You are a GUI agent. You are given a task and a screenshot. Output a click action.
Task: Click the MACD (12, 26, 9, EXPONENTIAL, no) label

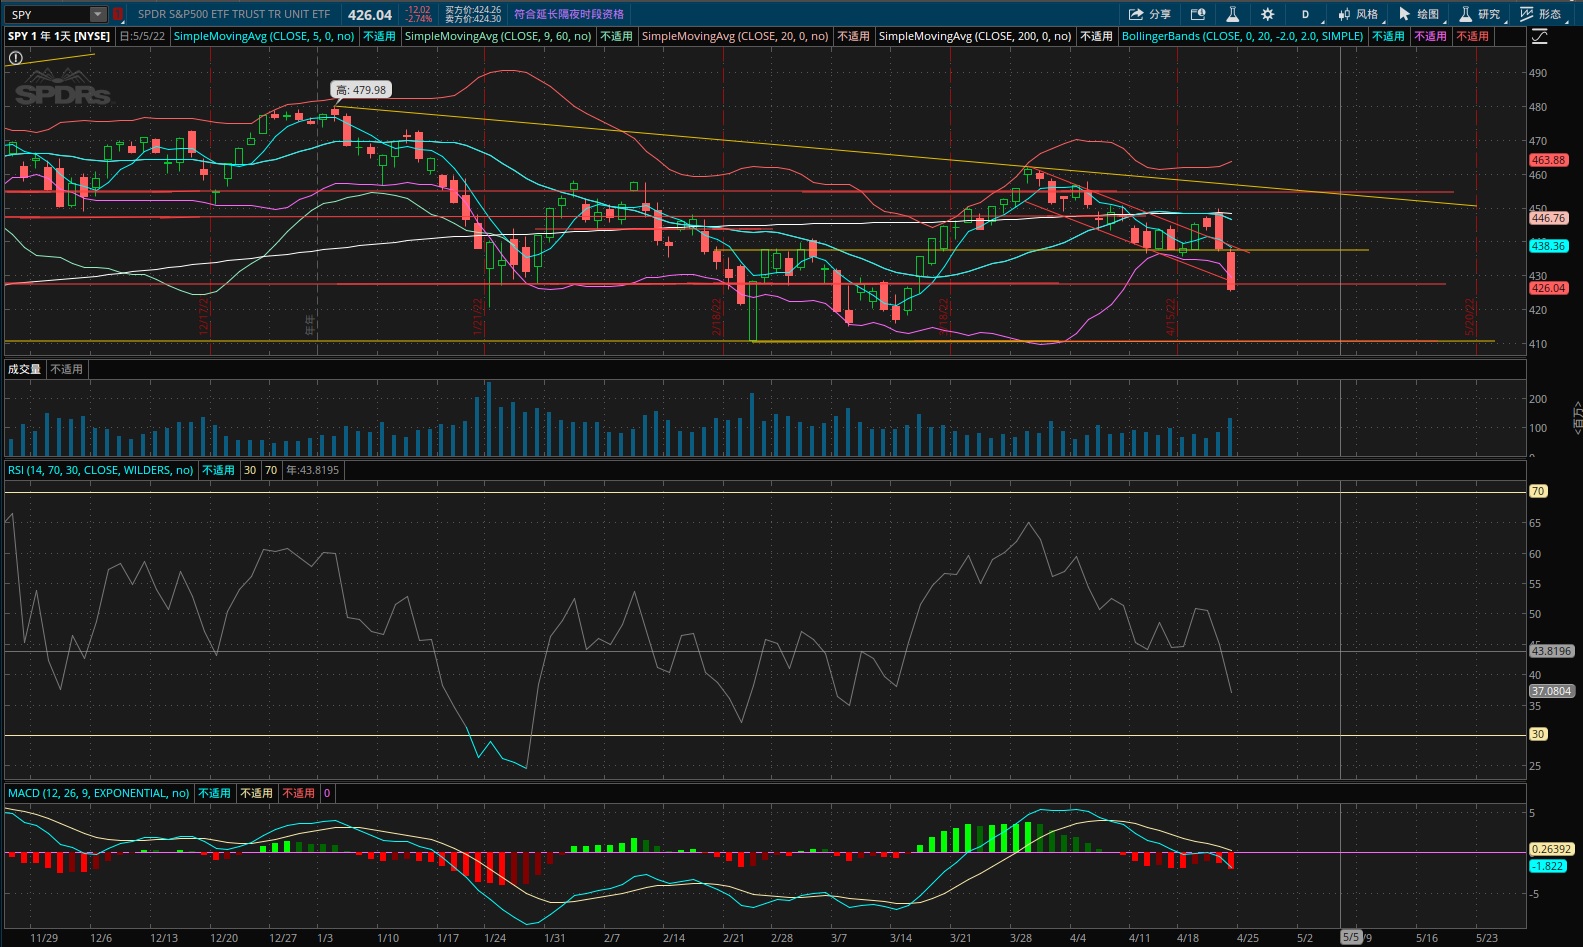pyautogui.click(x=99, y=793)
